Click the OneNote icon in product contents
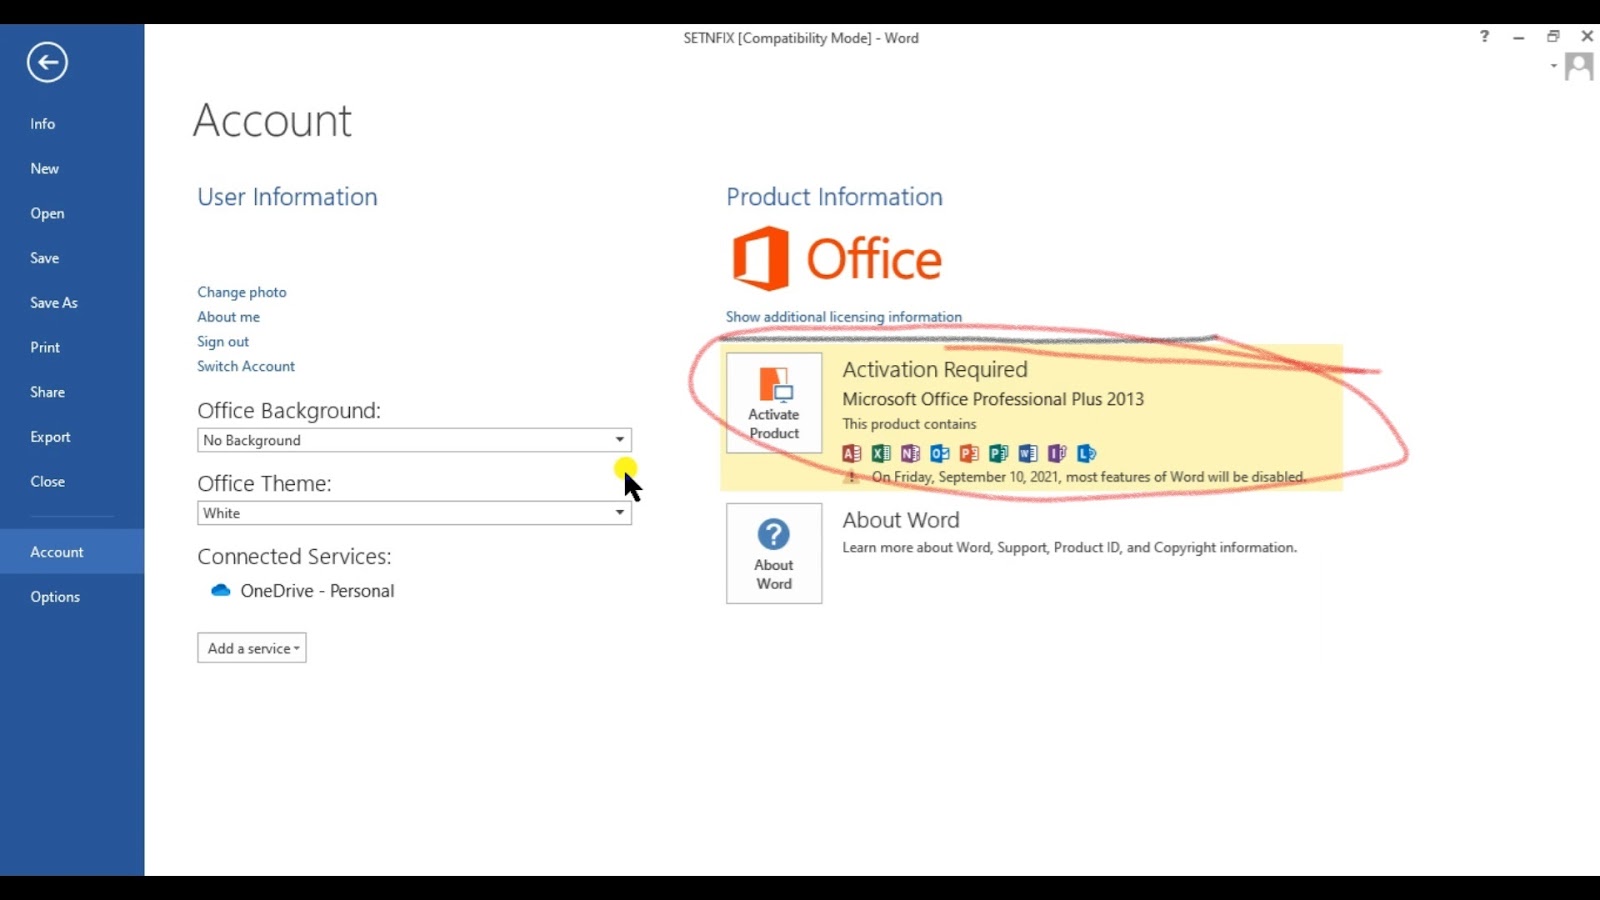The width and height of the screenshot is (1600, 900). 910,453
